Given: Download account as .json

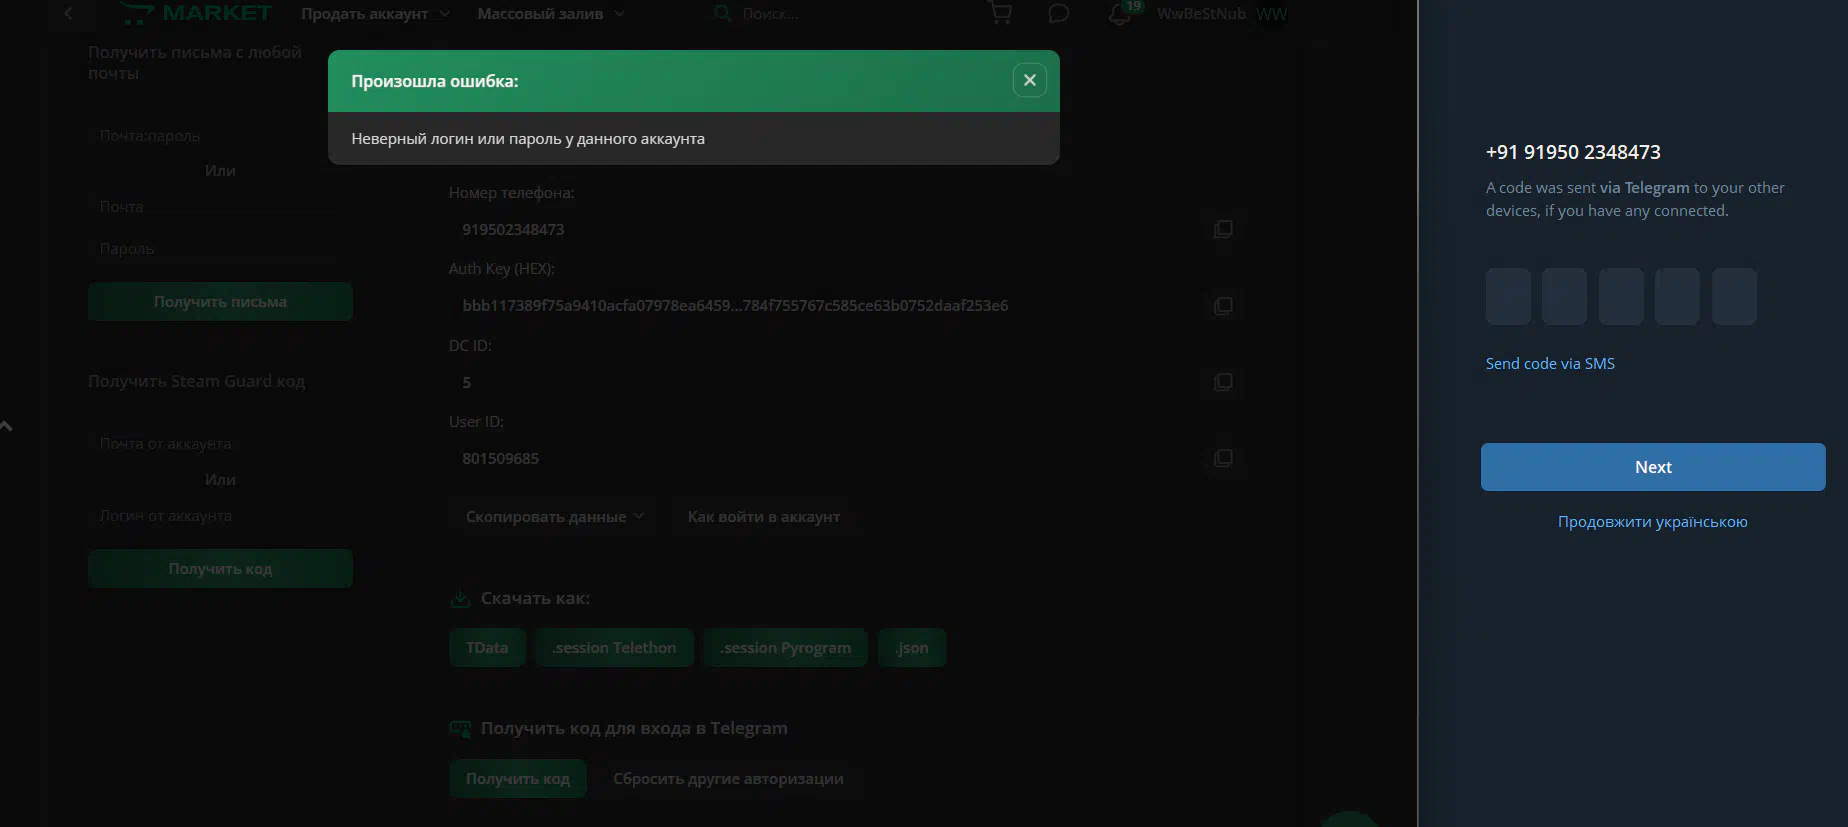Looking at the screenshot, I should click(912, 648).
